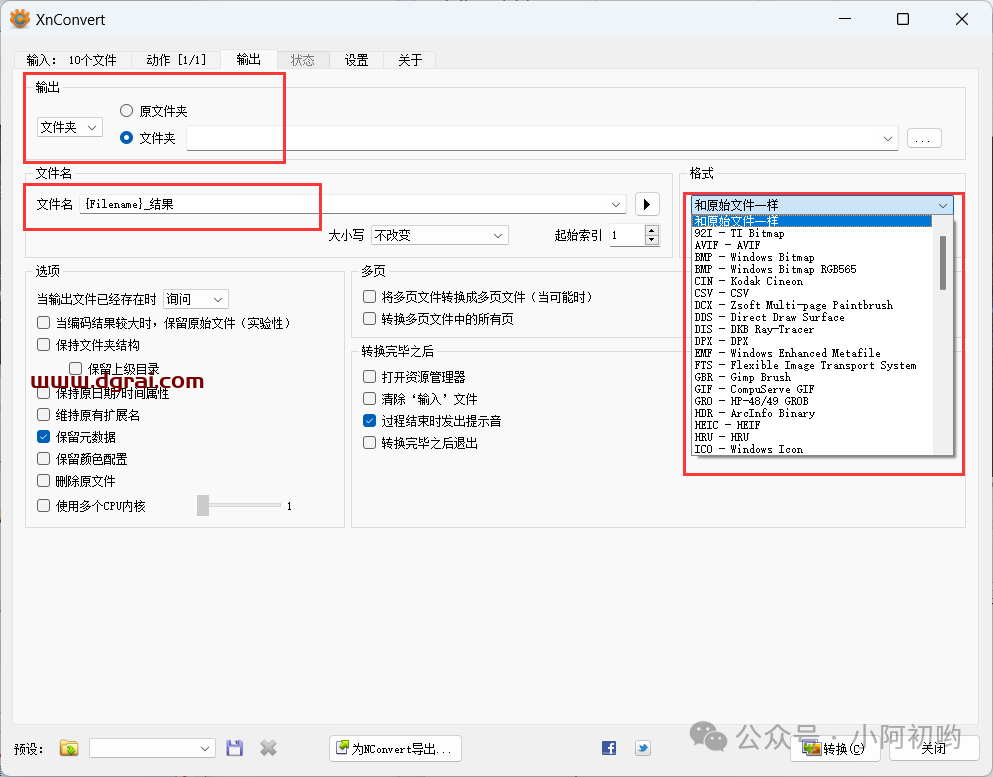Enable 转换完毕之后退出 checkbox
The height and width of the screenshot is (777, 993).
[x=369, y=443]
